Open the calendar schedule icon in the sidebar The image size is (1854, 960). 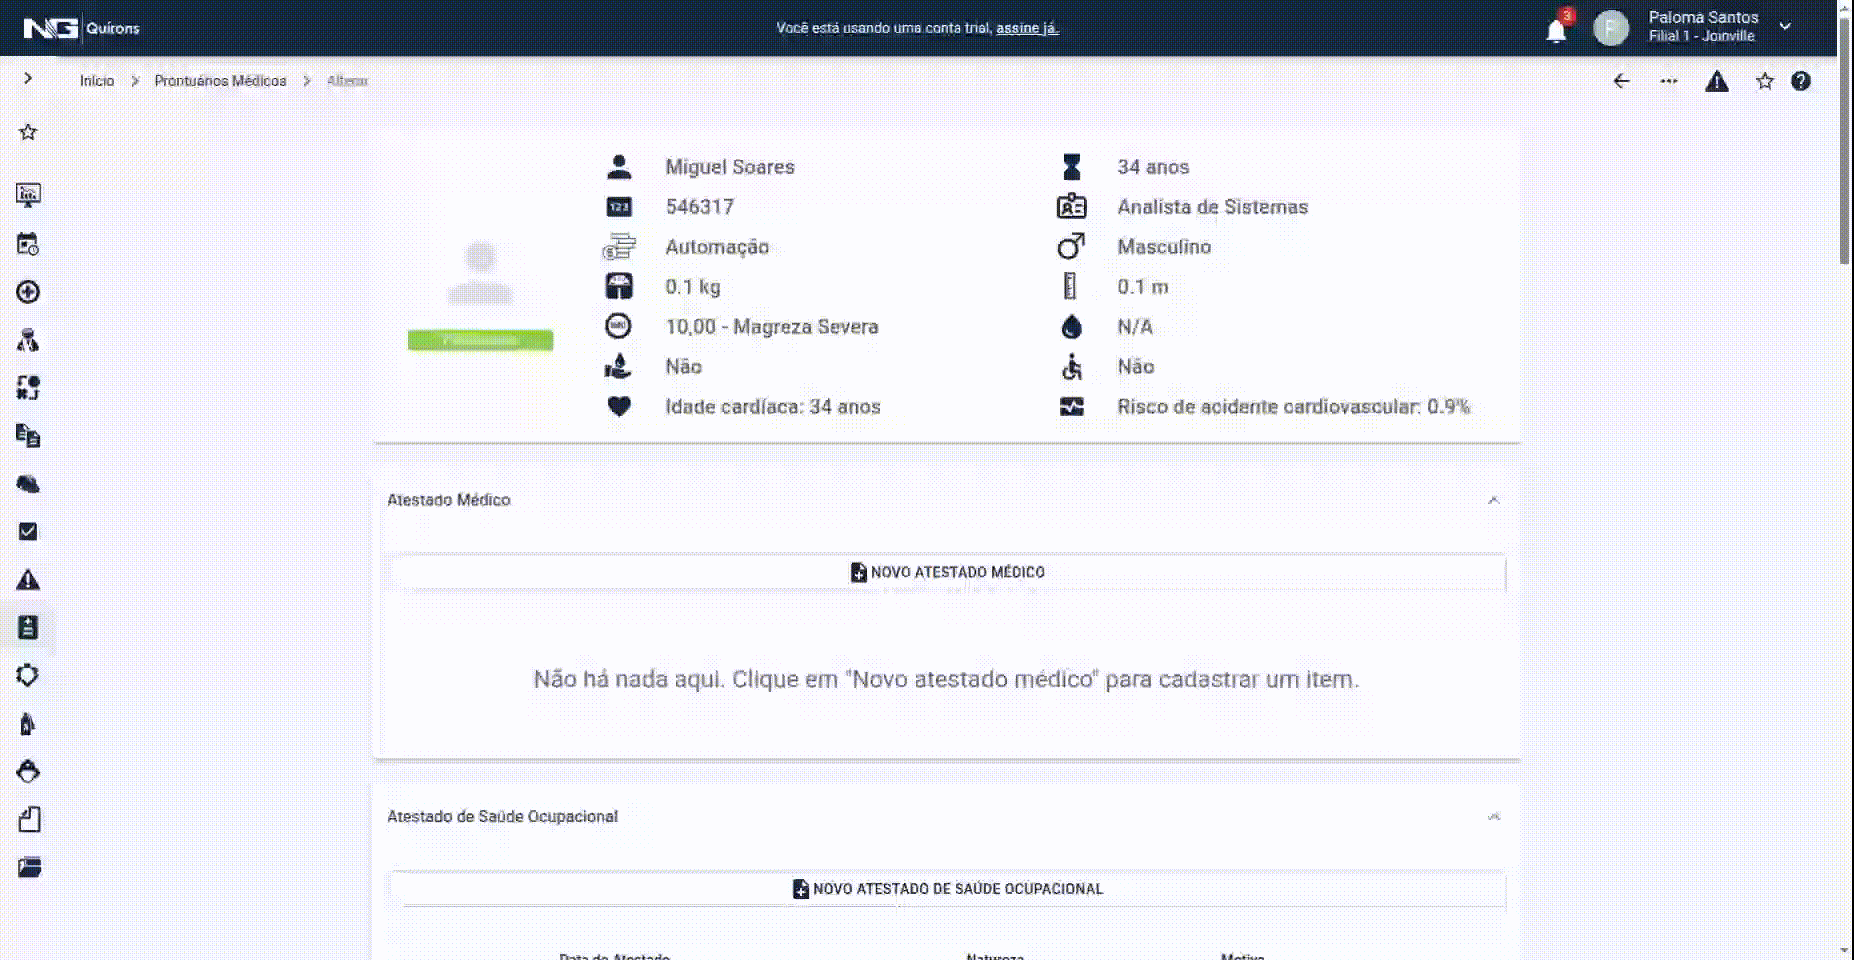coord(28,244)
